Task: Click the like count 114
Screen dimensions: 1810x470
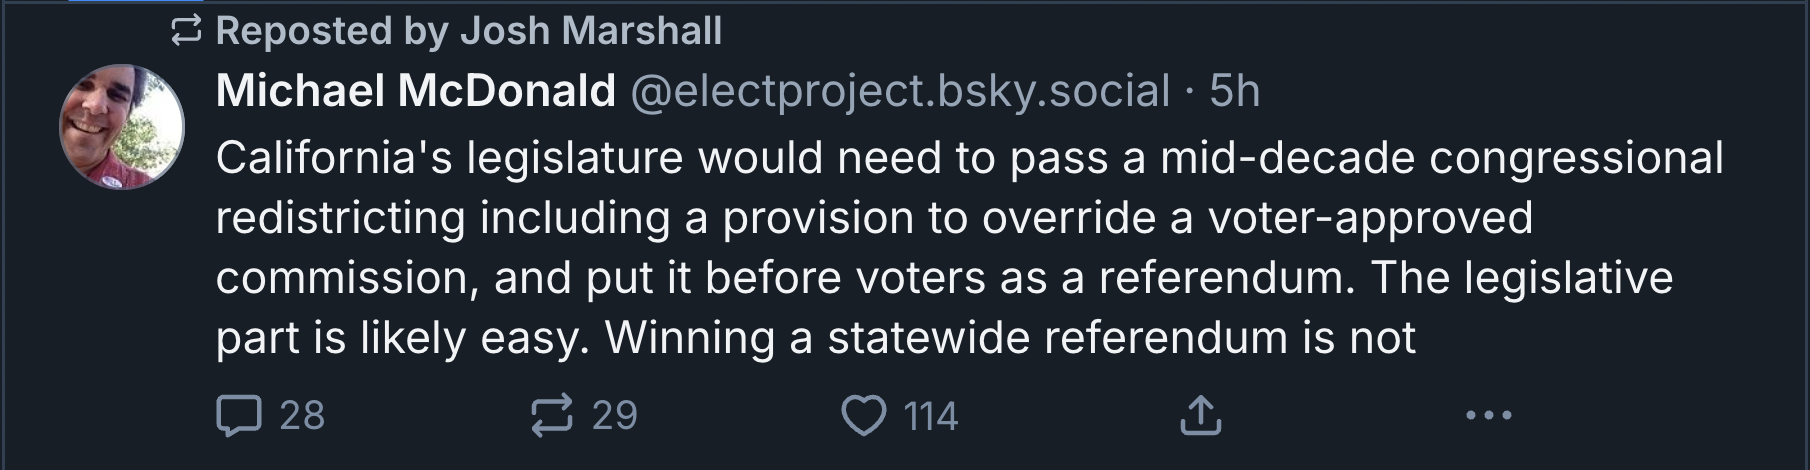Action: [930, 416]
